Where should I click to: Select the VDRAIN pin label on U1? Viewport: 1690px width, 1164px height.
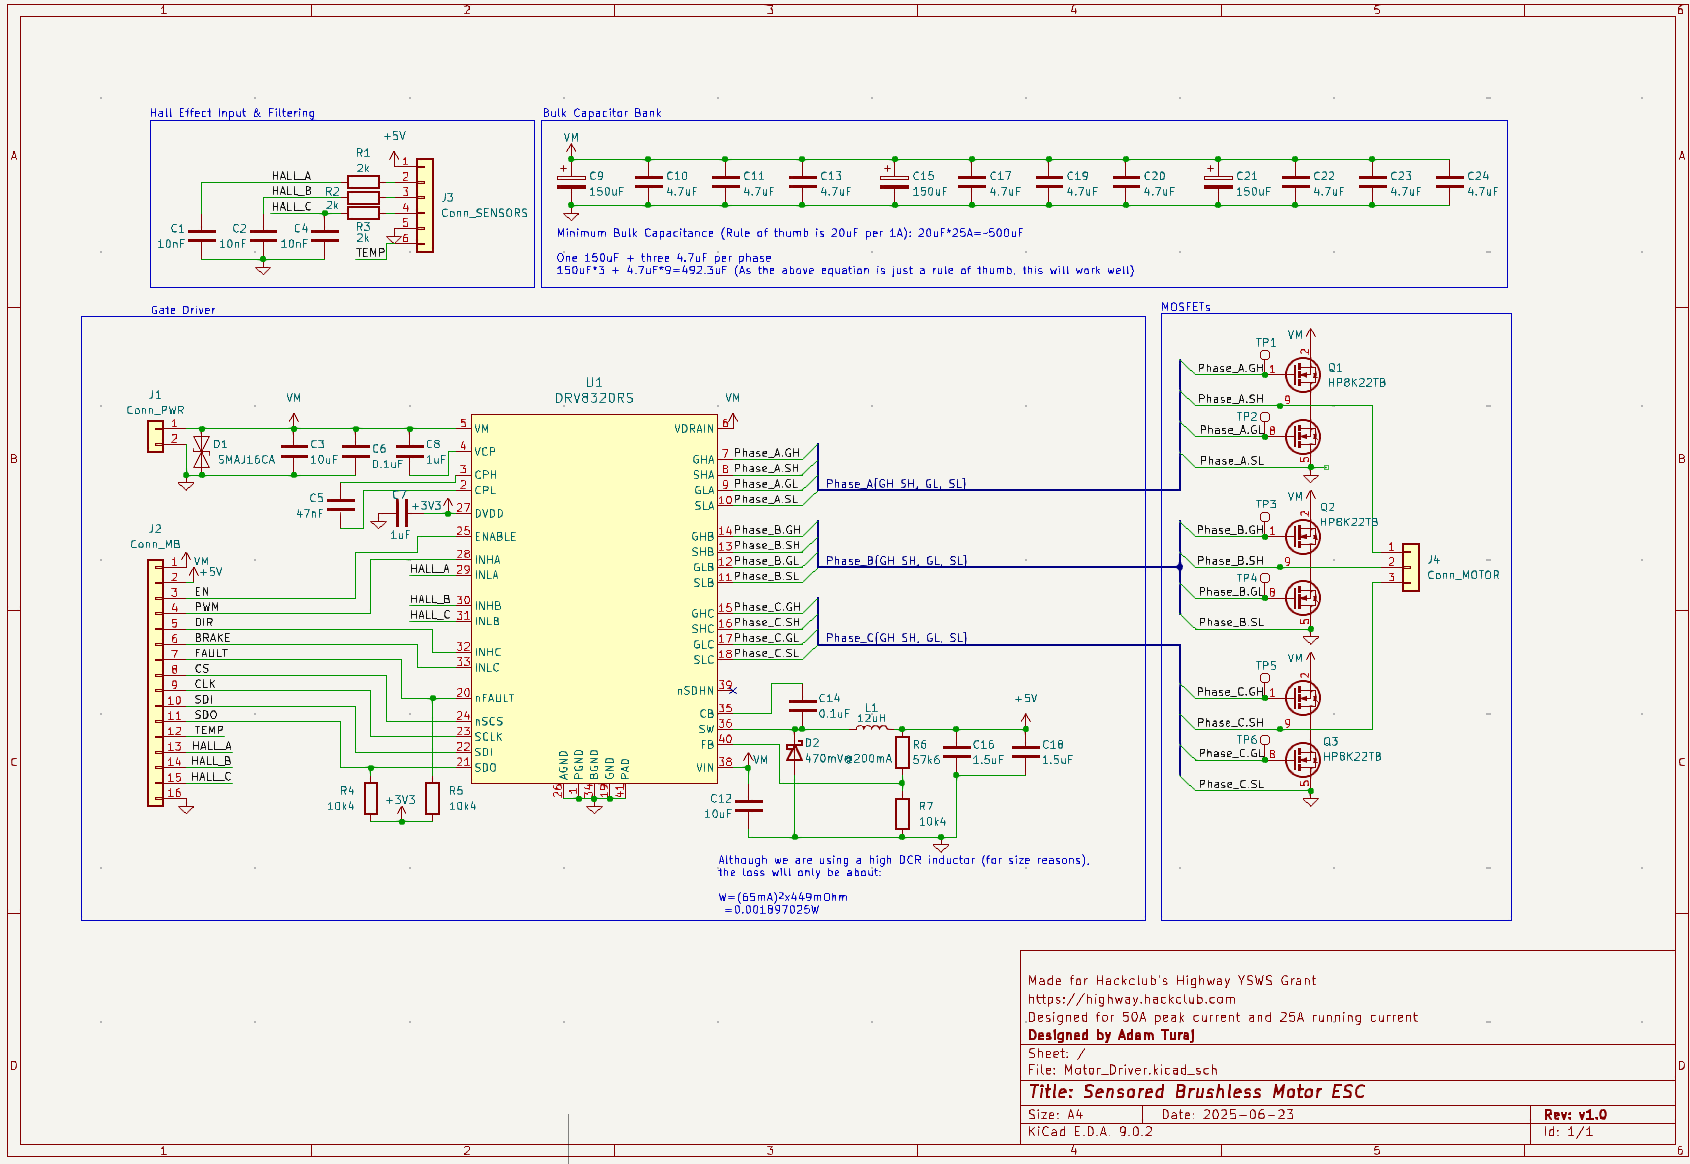point(694,429)
